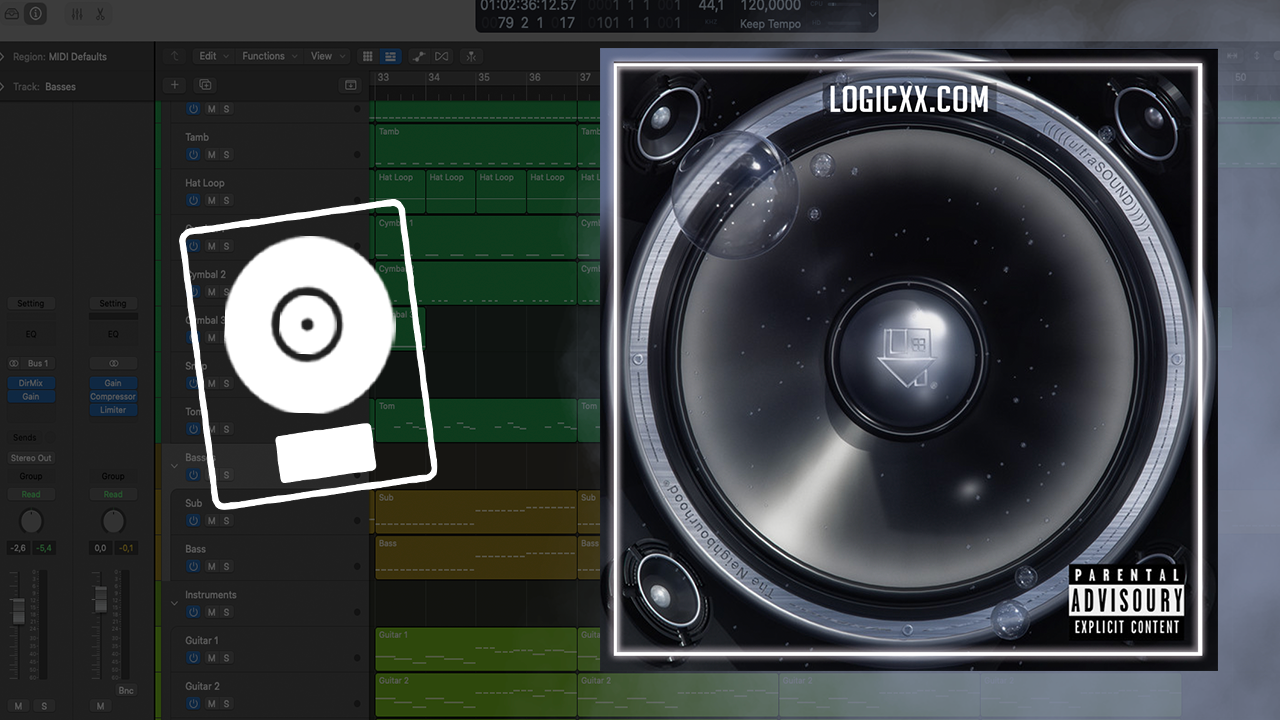Solo the Sub track

pos(226,521)
